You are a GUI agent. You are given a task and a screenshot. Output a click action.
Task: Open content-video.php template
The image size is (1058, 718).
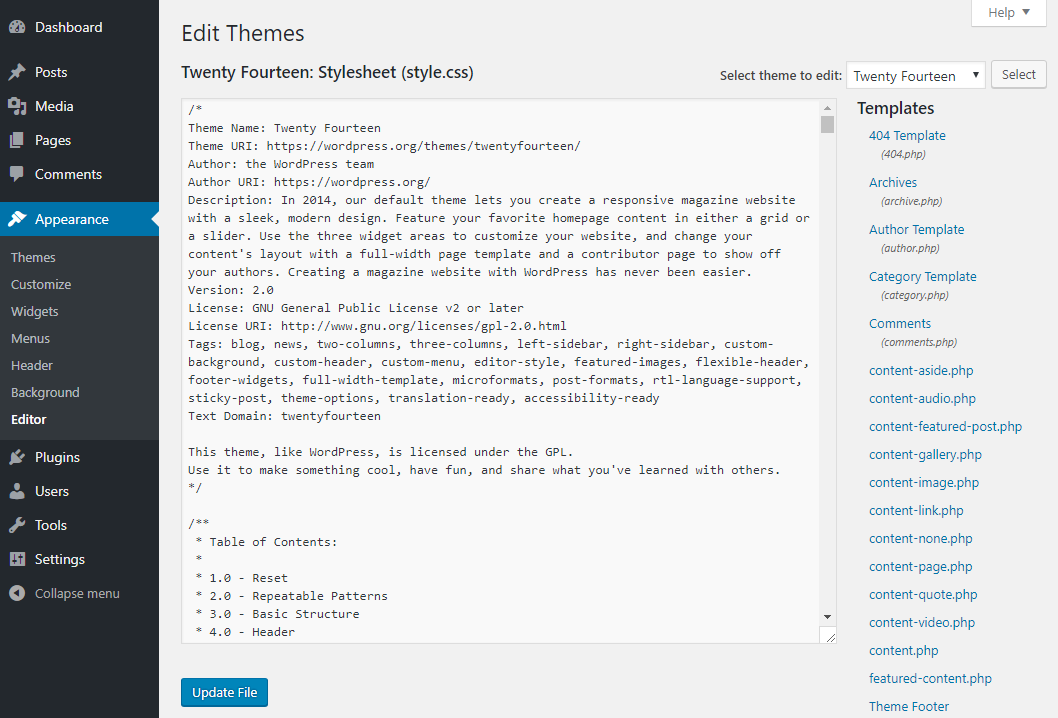(922, 622)
